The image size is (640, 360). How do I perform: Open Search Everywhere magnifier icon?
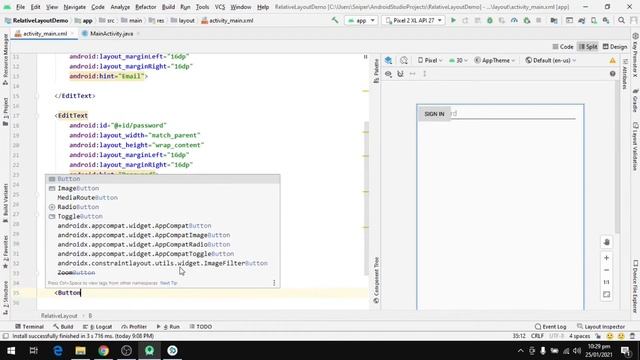point(621,20)
